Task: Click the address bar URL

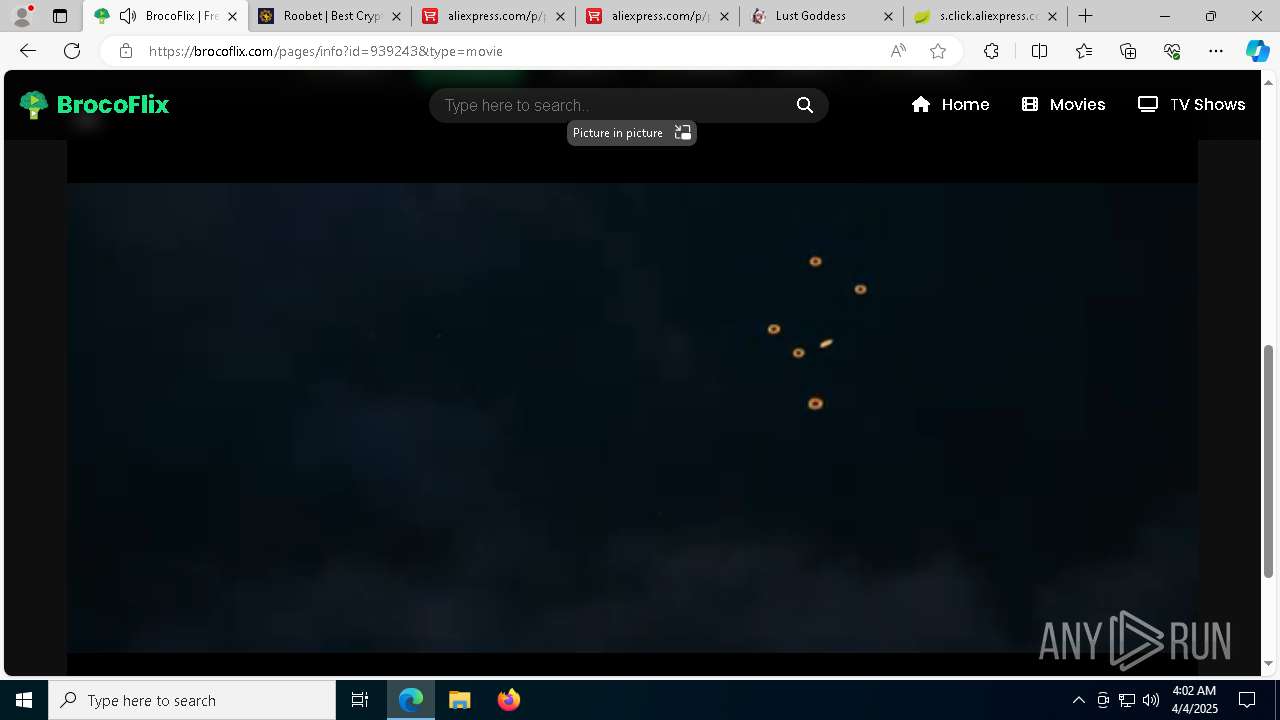Action: click(x=326, y=51)
